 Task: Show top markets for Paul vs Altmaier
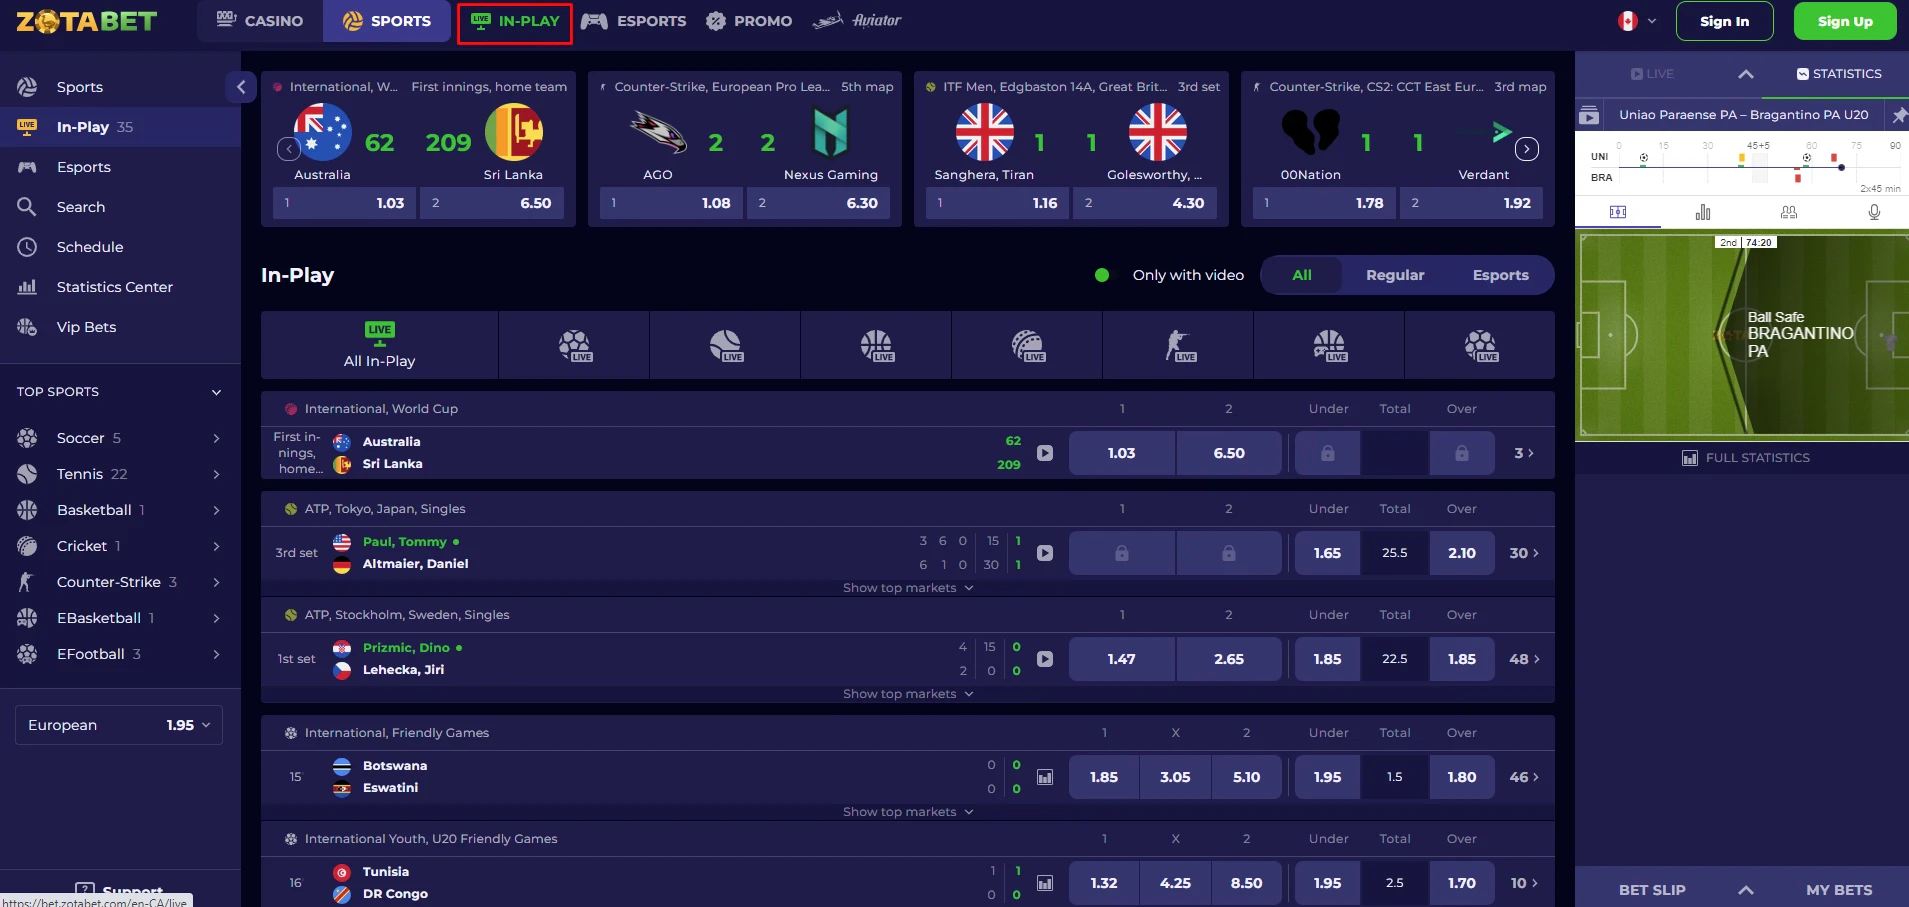point(908,588)
